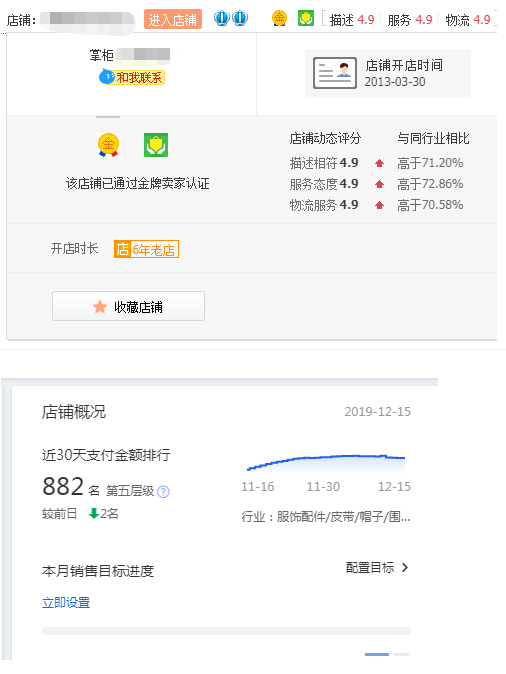Select the first blue carousel page indicator

click(x=377, y=654)
